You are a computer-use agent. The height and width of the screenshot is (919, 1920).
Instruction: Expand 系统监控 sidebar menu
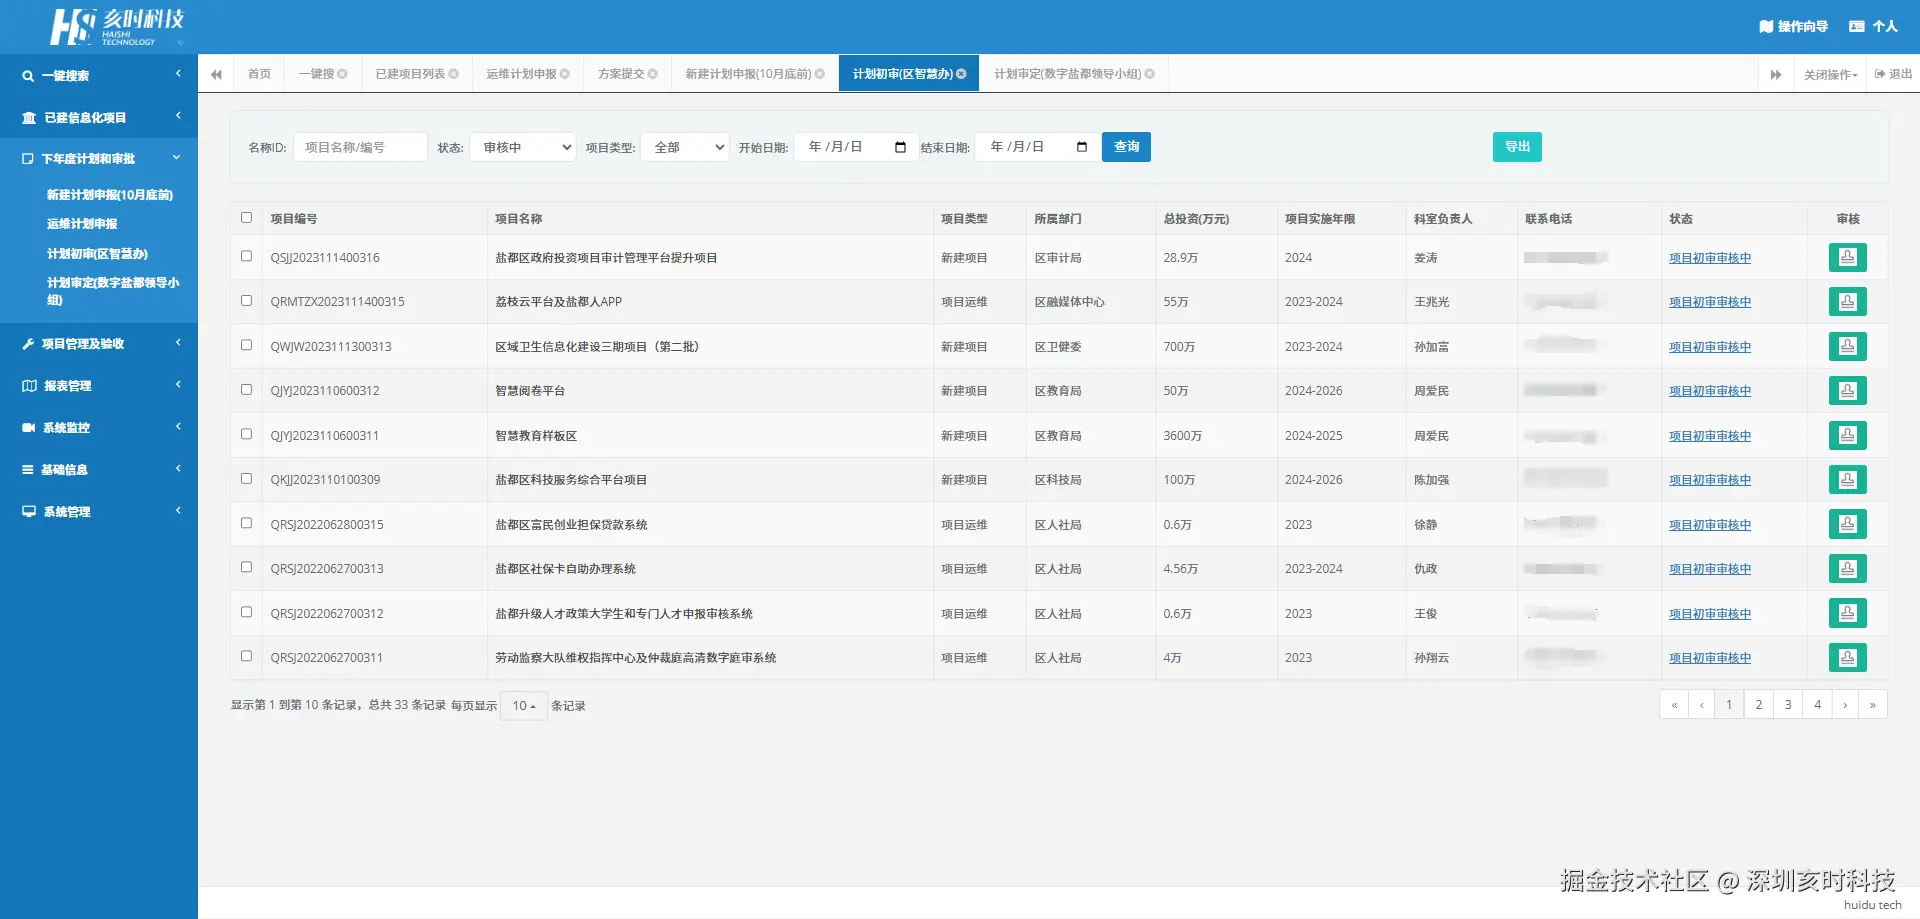click(99, 428)
